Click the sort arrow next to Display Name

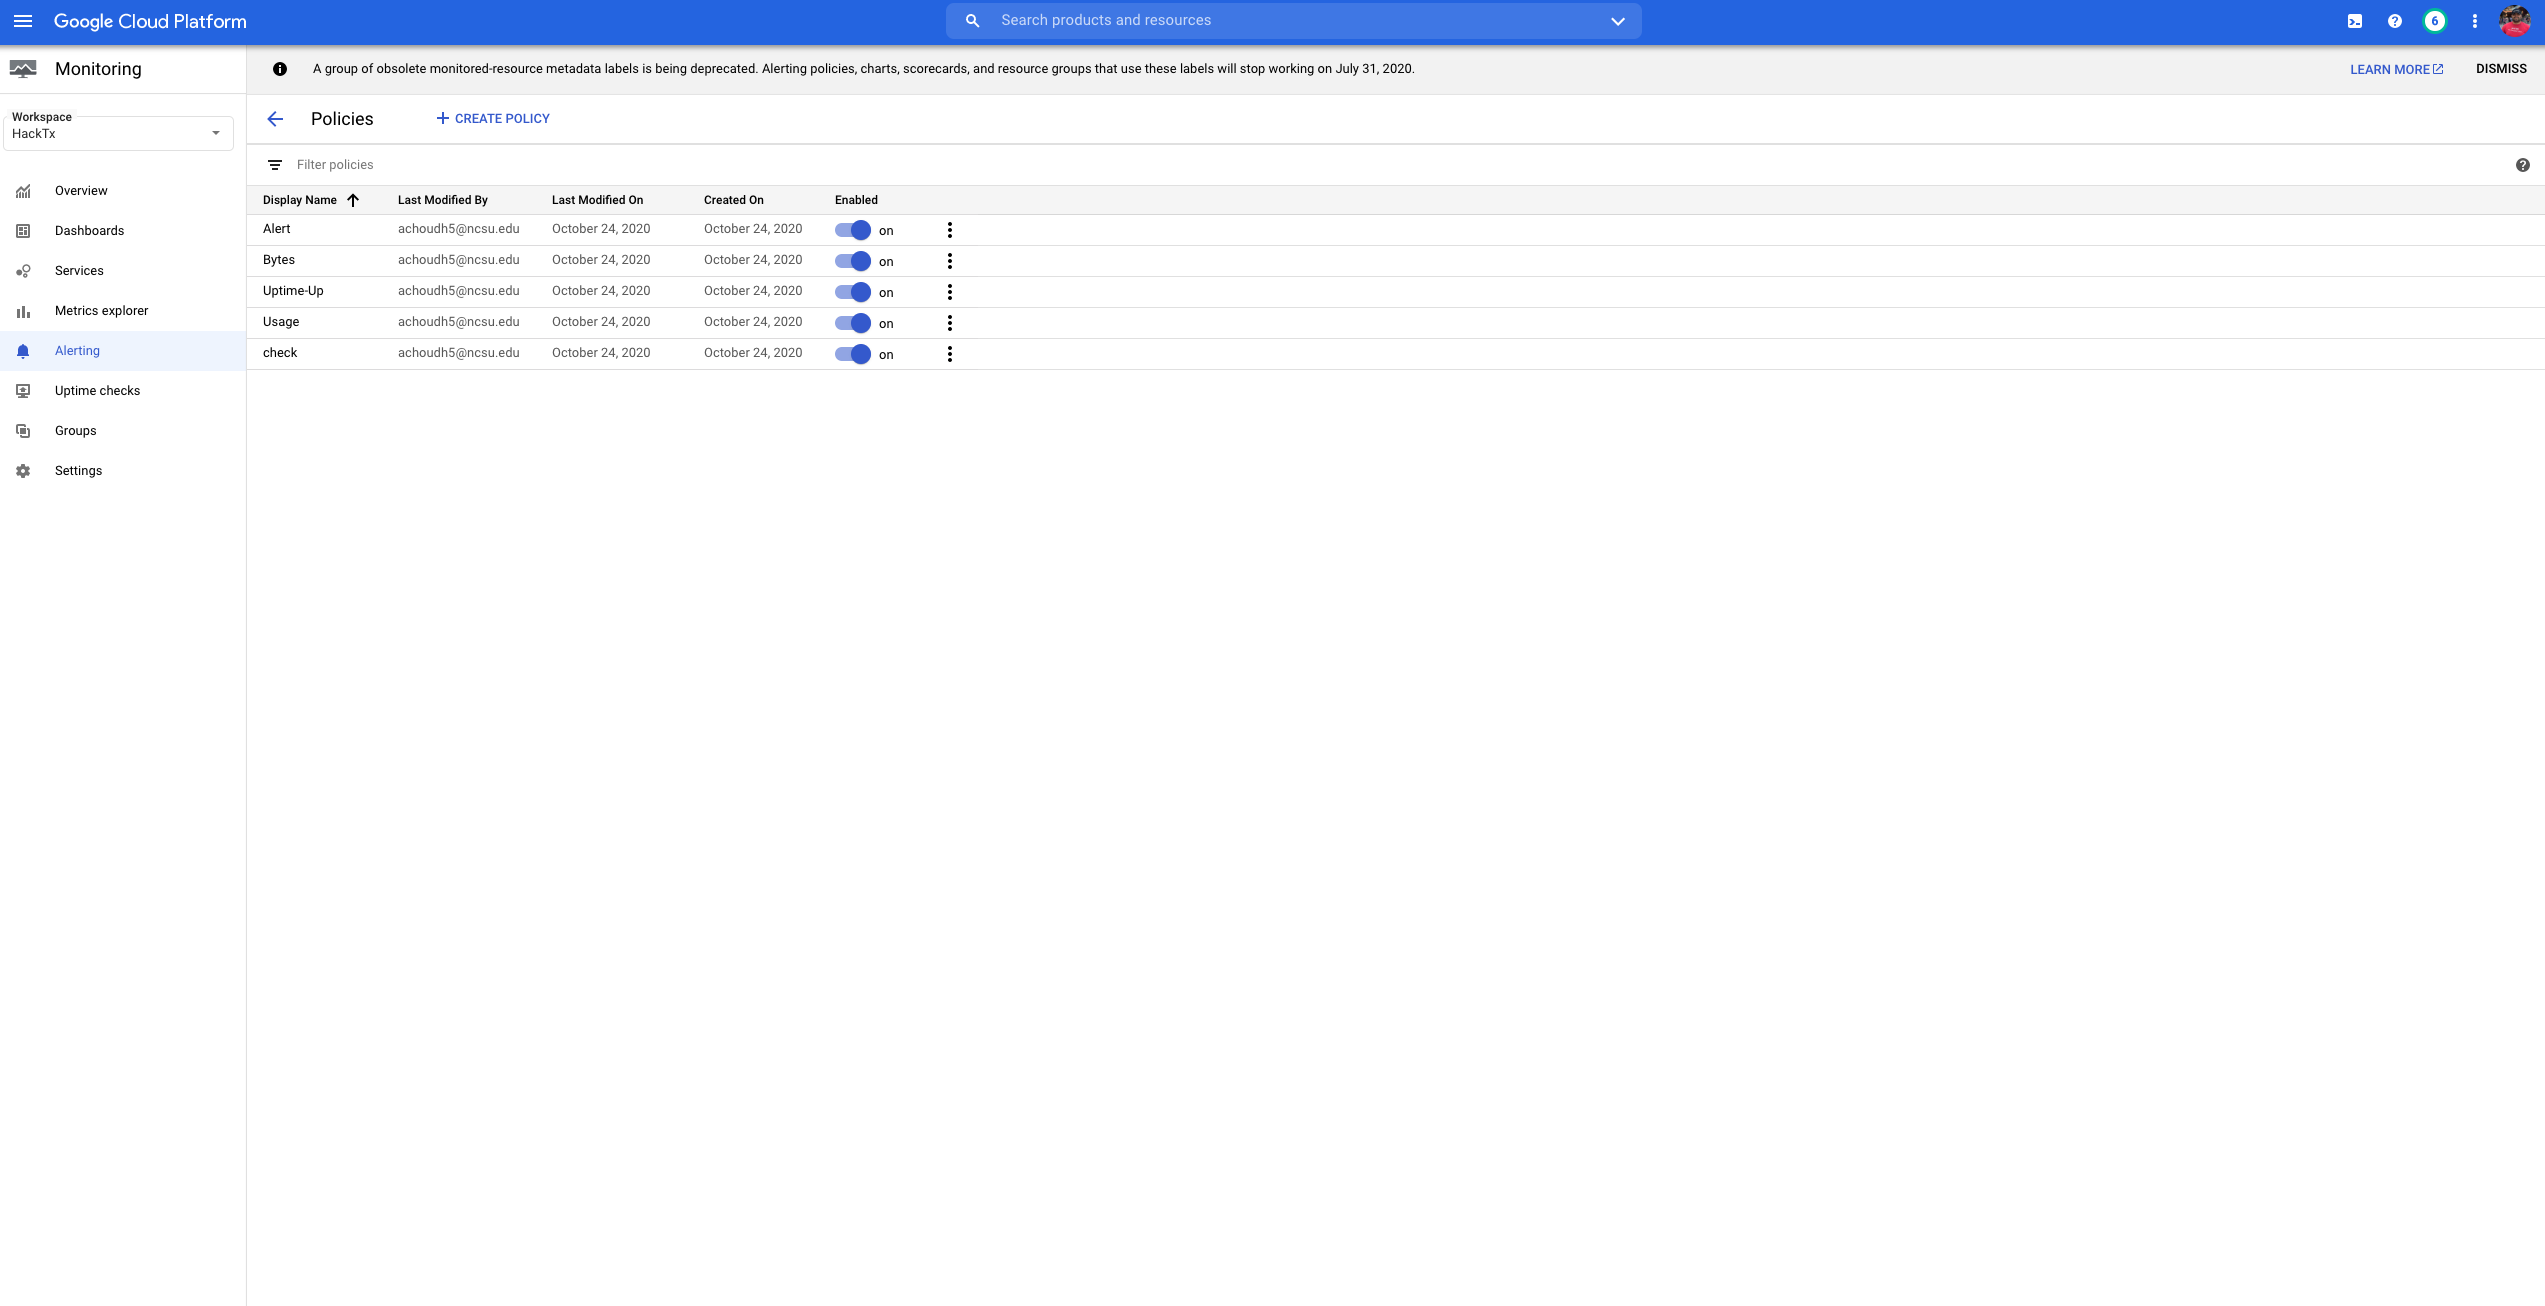pos(353,200)
